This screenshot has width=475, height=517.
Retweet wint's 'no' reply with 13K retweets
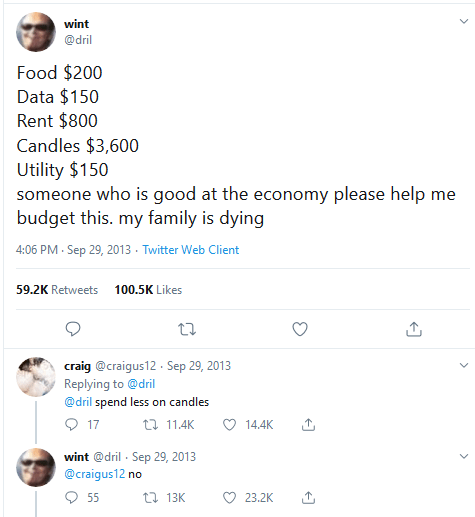click(150, 498)
